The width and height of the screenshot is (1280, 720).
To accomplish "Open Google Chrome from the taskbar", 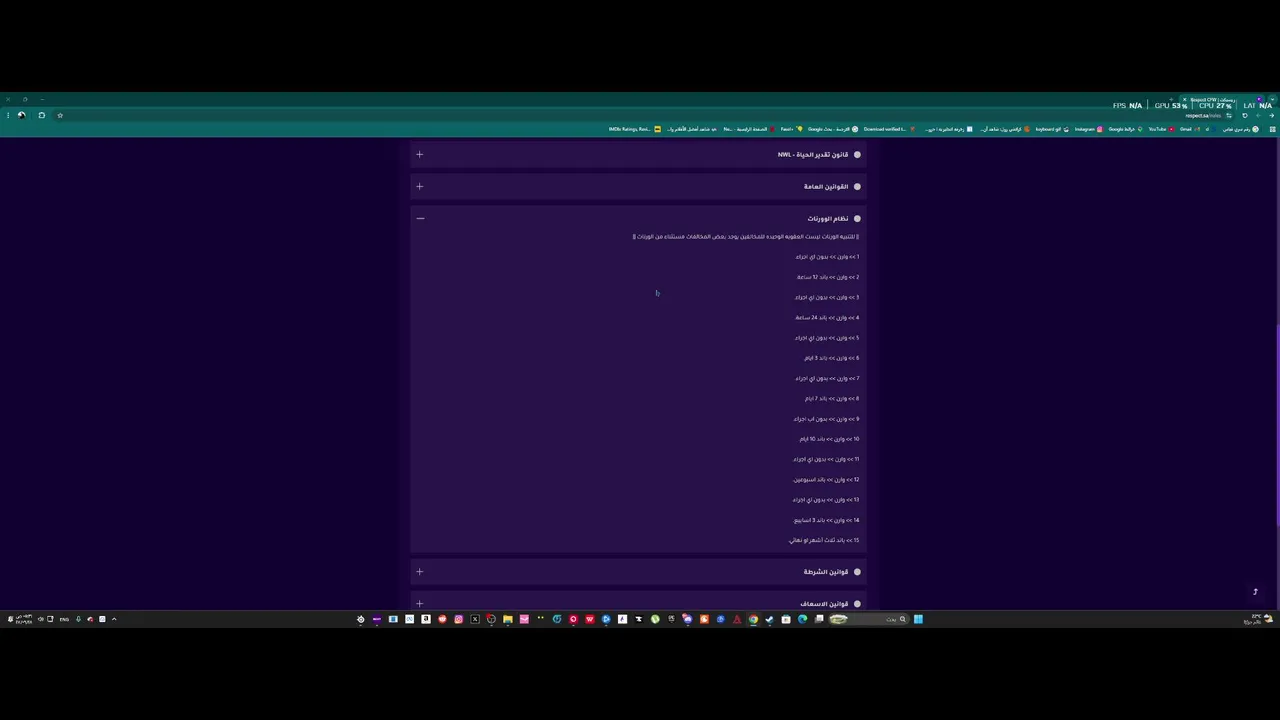I will pos(753,619).
